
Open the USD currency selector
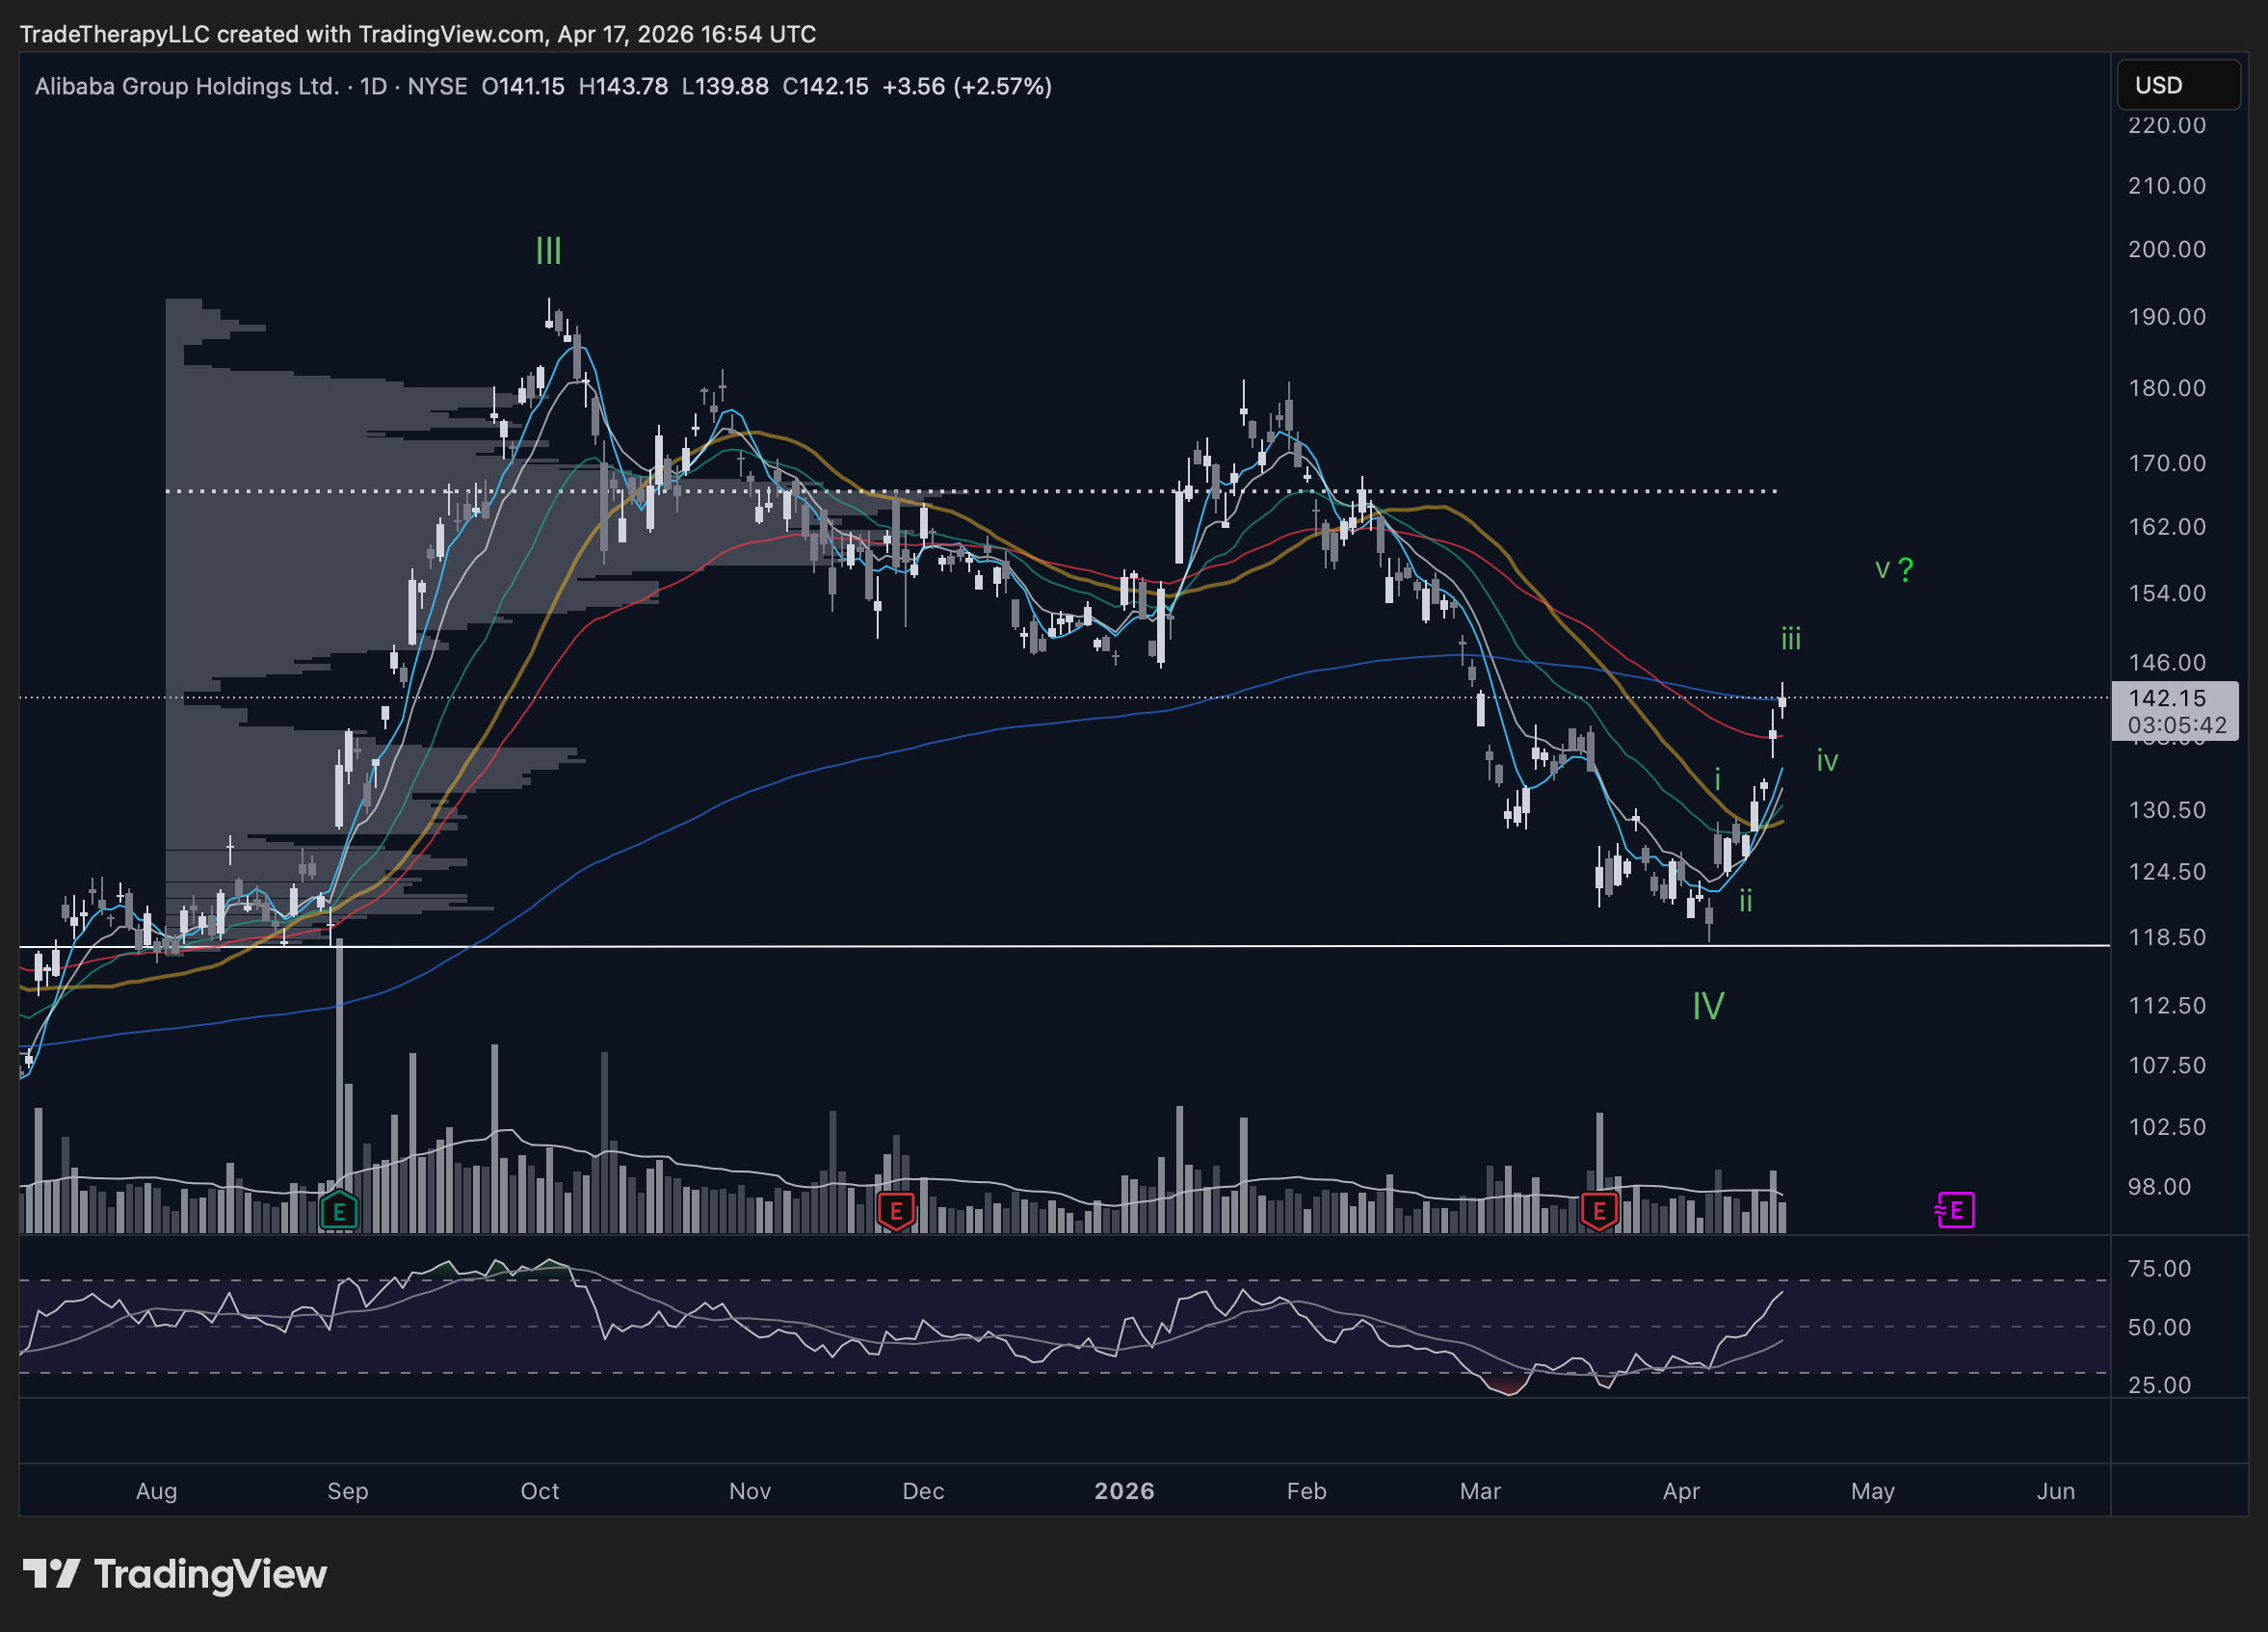(2178, 85)
